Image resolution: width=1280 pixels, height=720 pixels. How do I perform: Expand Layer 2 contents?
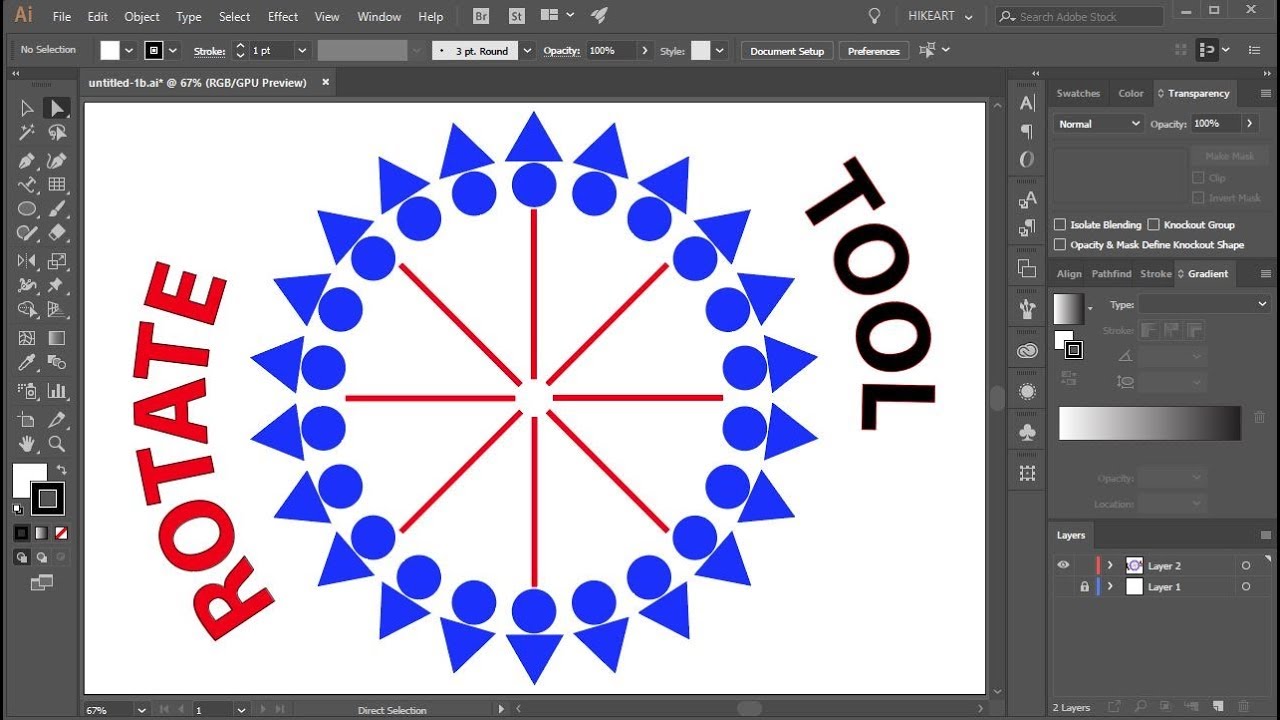tap(1109, 566)
